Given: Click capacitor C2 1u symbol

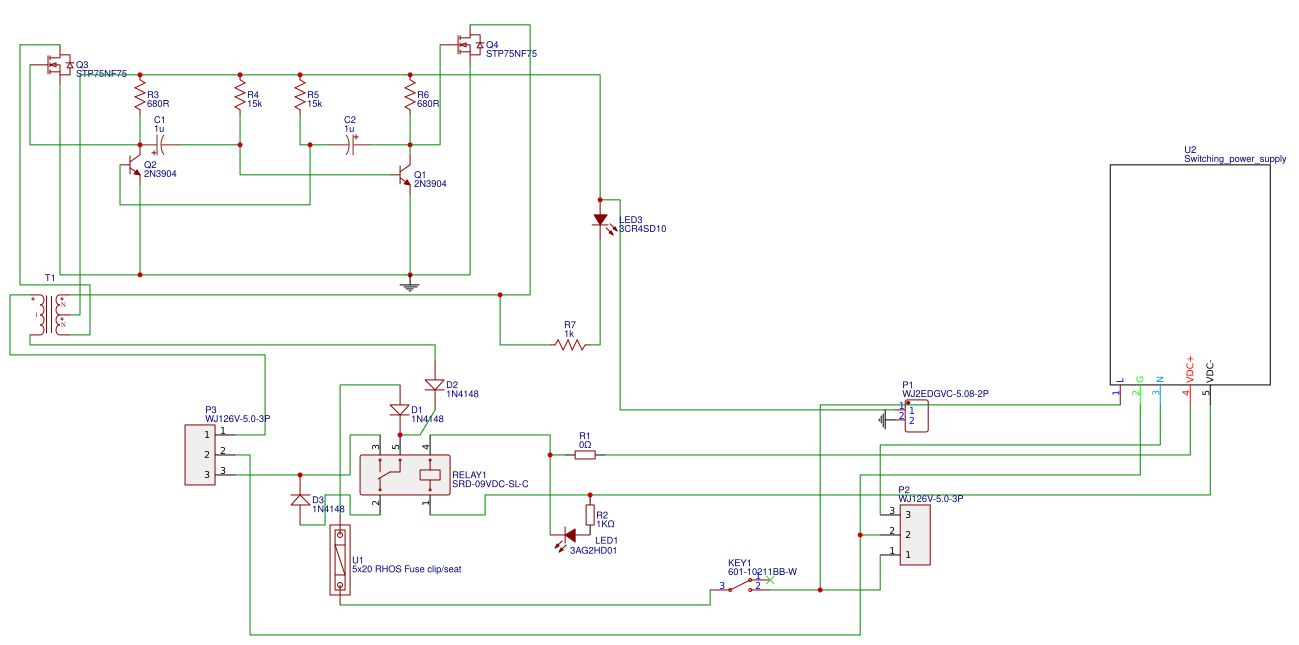Looking at the screenshot, I should point(350,145).
